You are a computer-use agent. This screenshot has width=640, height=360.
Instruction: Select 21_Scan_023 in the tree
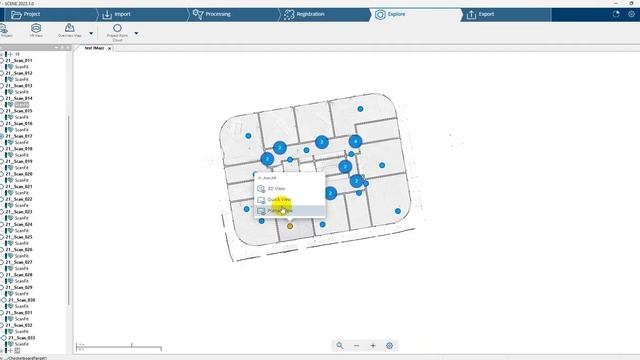pos(19,212)
